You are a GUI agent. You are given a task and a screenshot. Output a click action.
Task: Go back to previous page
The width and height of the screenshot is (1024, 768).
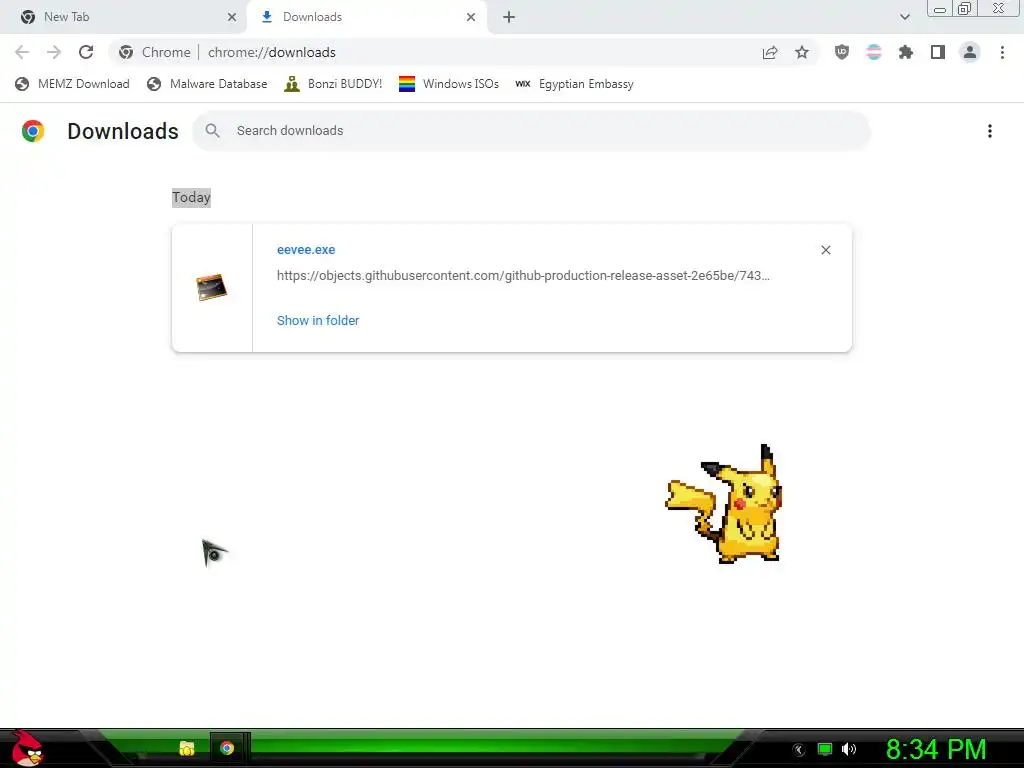pos(22,52)
